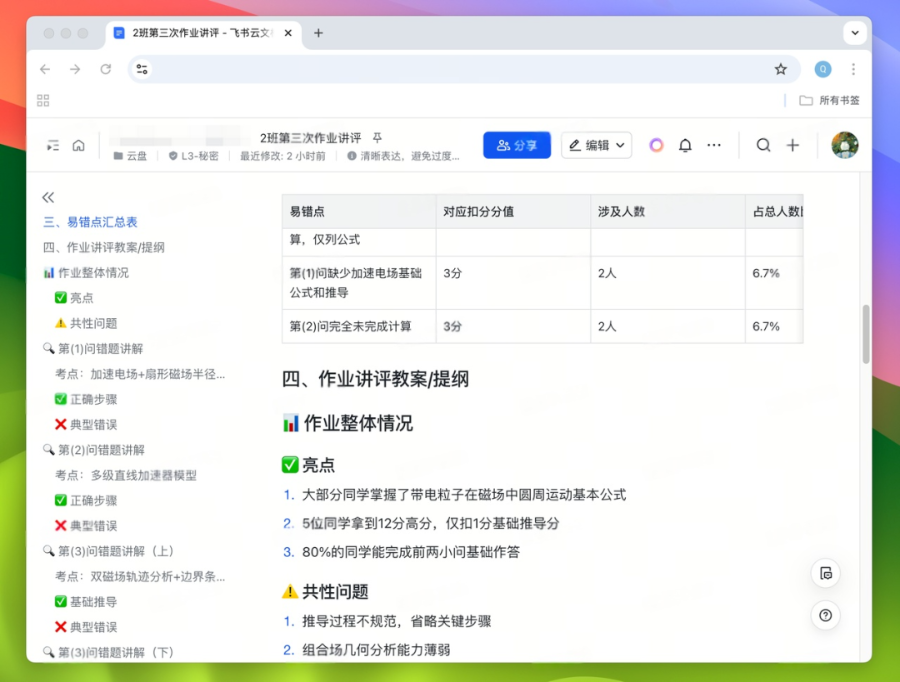Image resolution: width=900 pixels, height=682 pixels.
Task: Search within Feishu docs
Action: [763, 145]
